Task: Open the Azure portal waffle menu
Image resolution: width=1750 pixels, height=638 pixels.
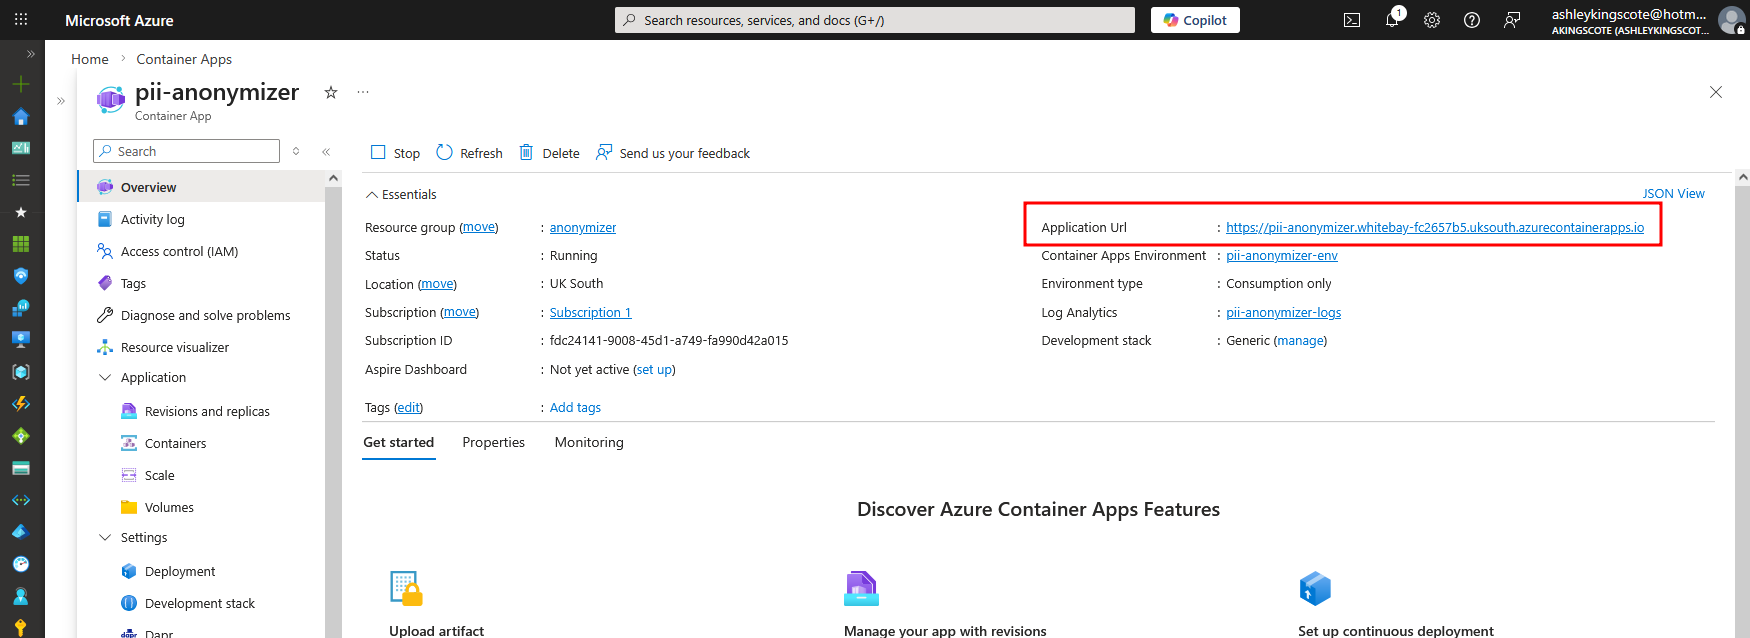Action: (x=21, y=20)
